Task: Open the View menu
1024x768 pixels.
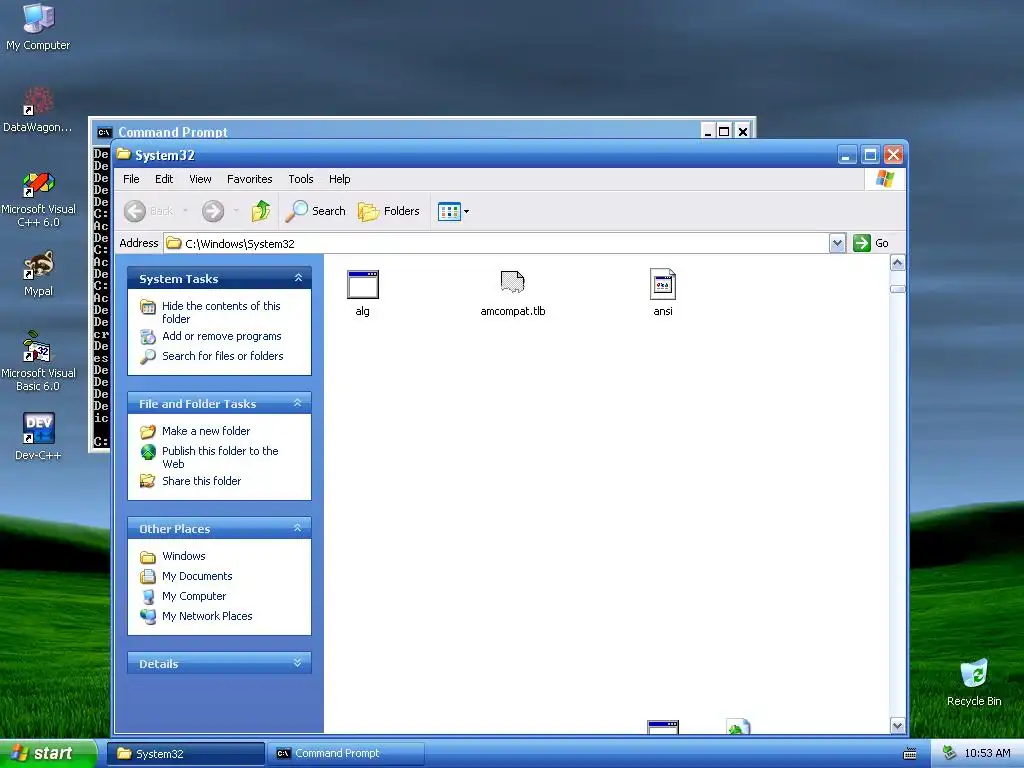Action: (x=200, y=179)
